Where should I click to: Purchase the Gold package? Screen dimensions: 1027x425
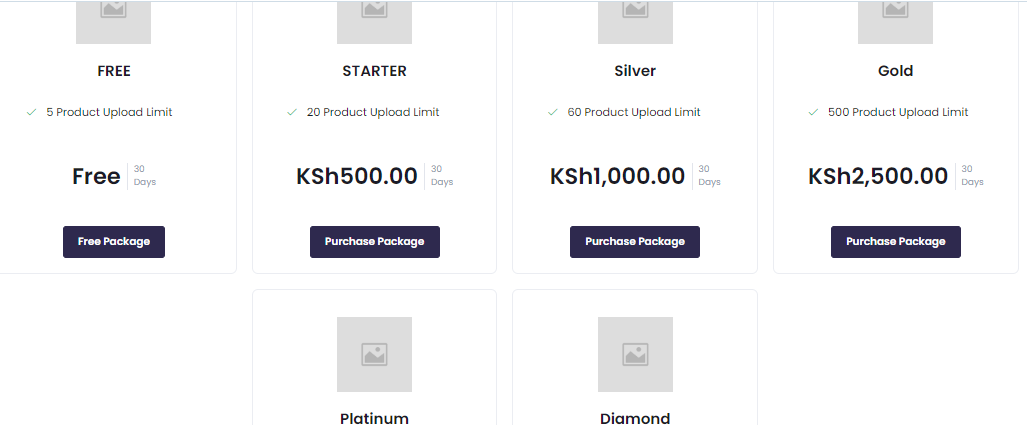(895, 242)
